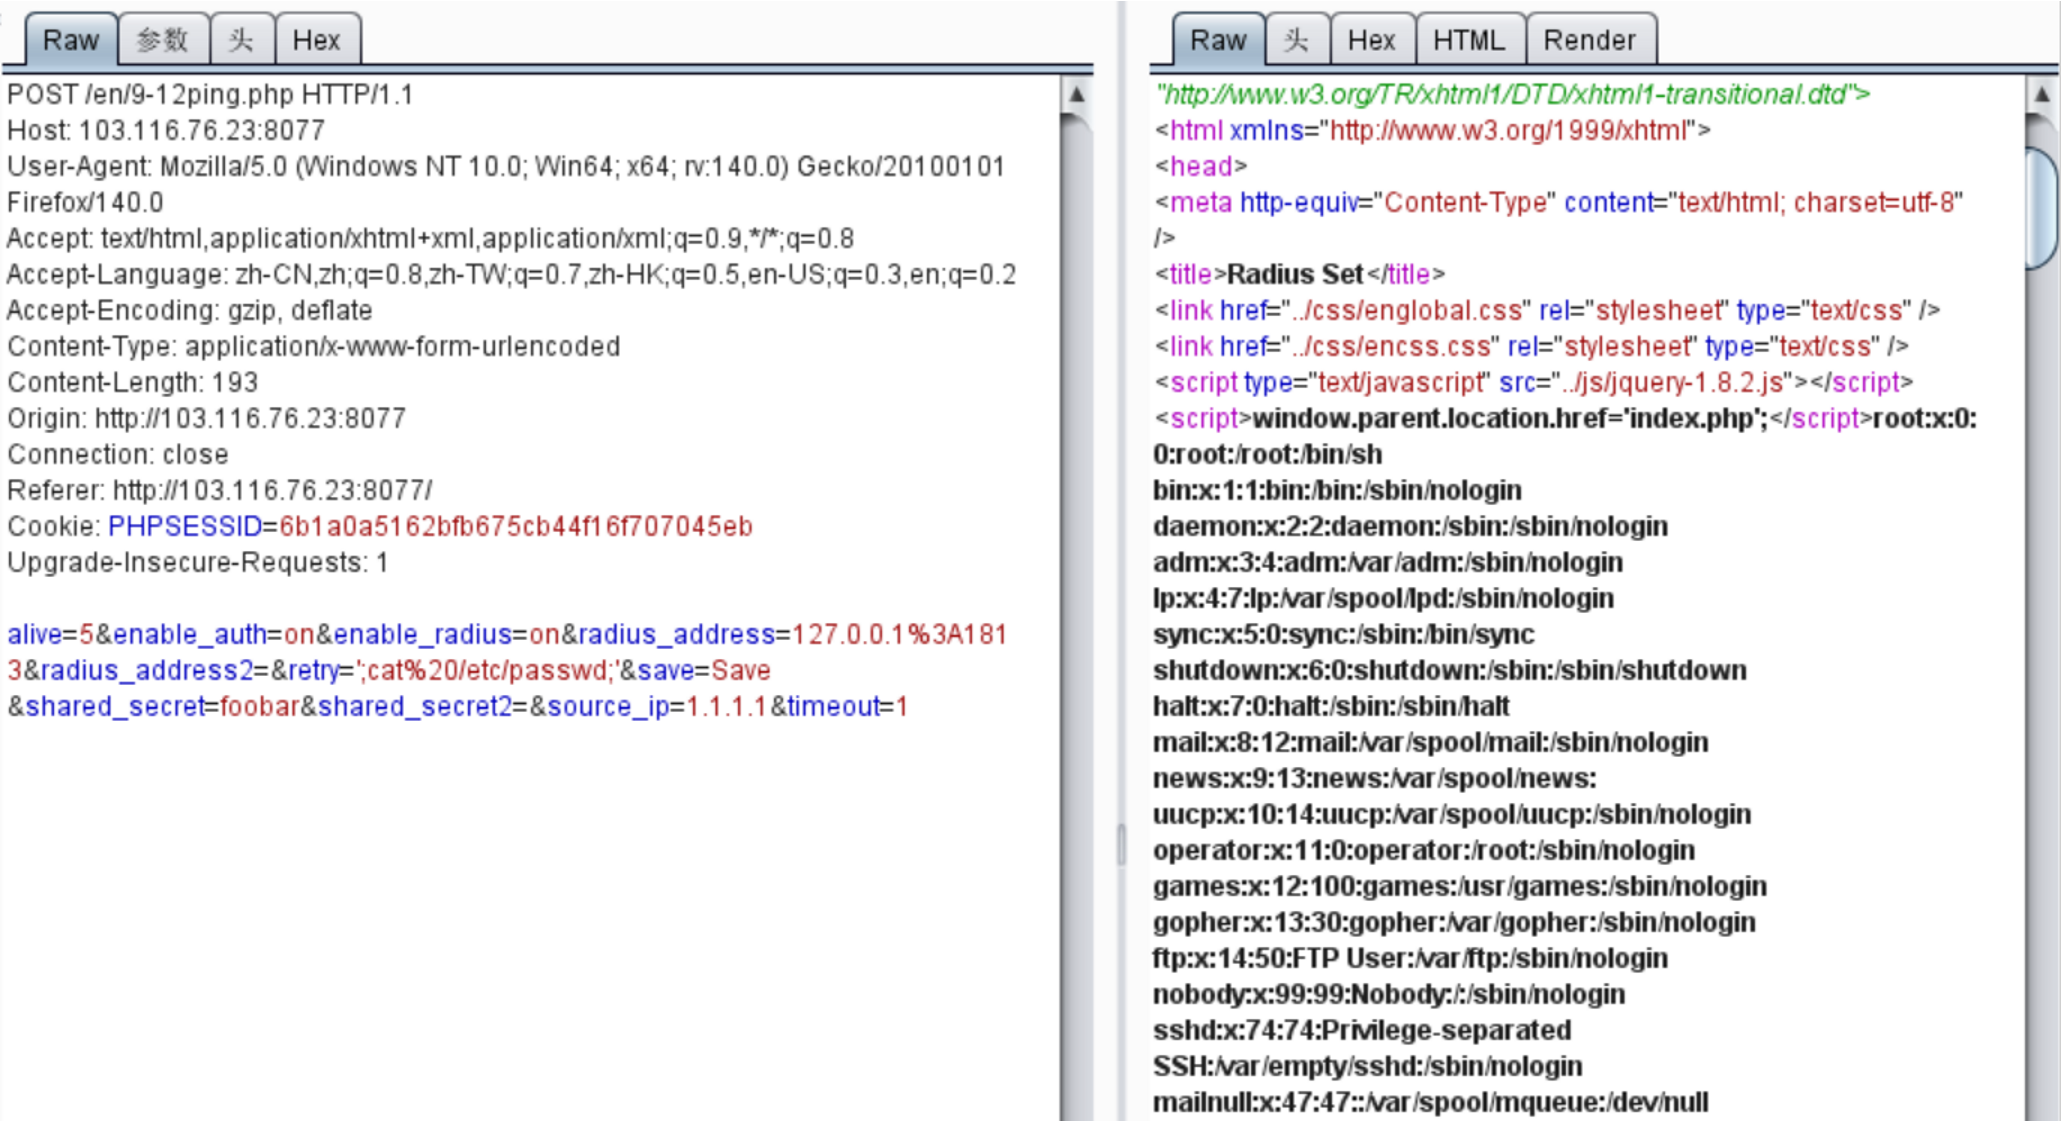
Task: Click the encss.css link tag line
Action: [x=1532, y=347]
